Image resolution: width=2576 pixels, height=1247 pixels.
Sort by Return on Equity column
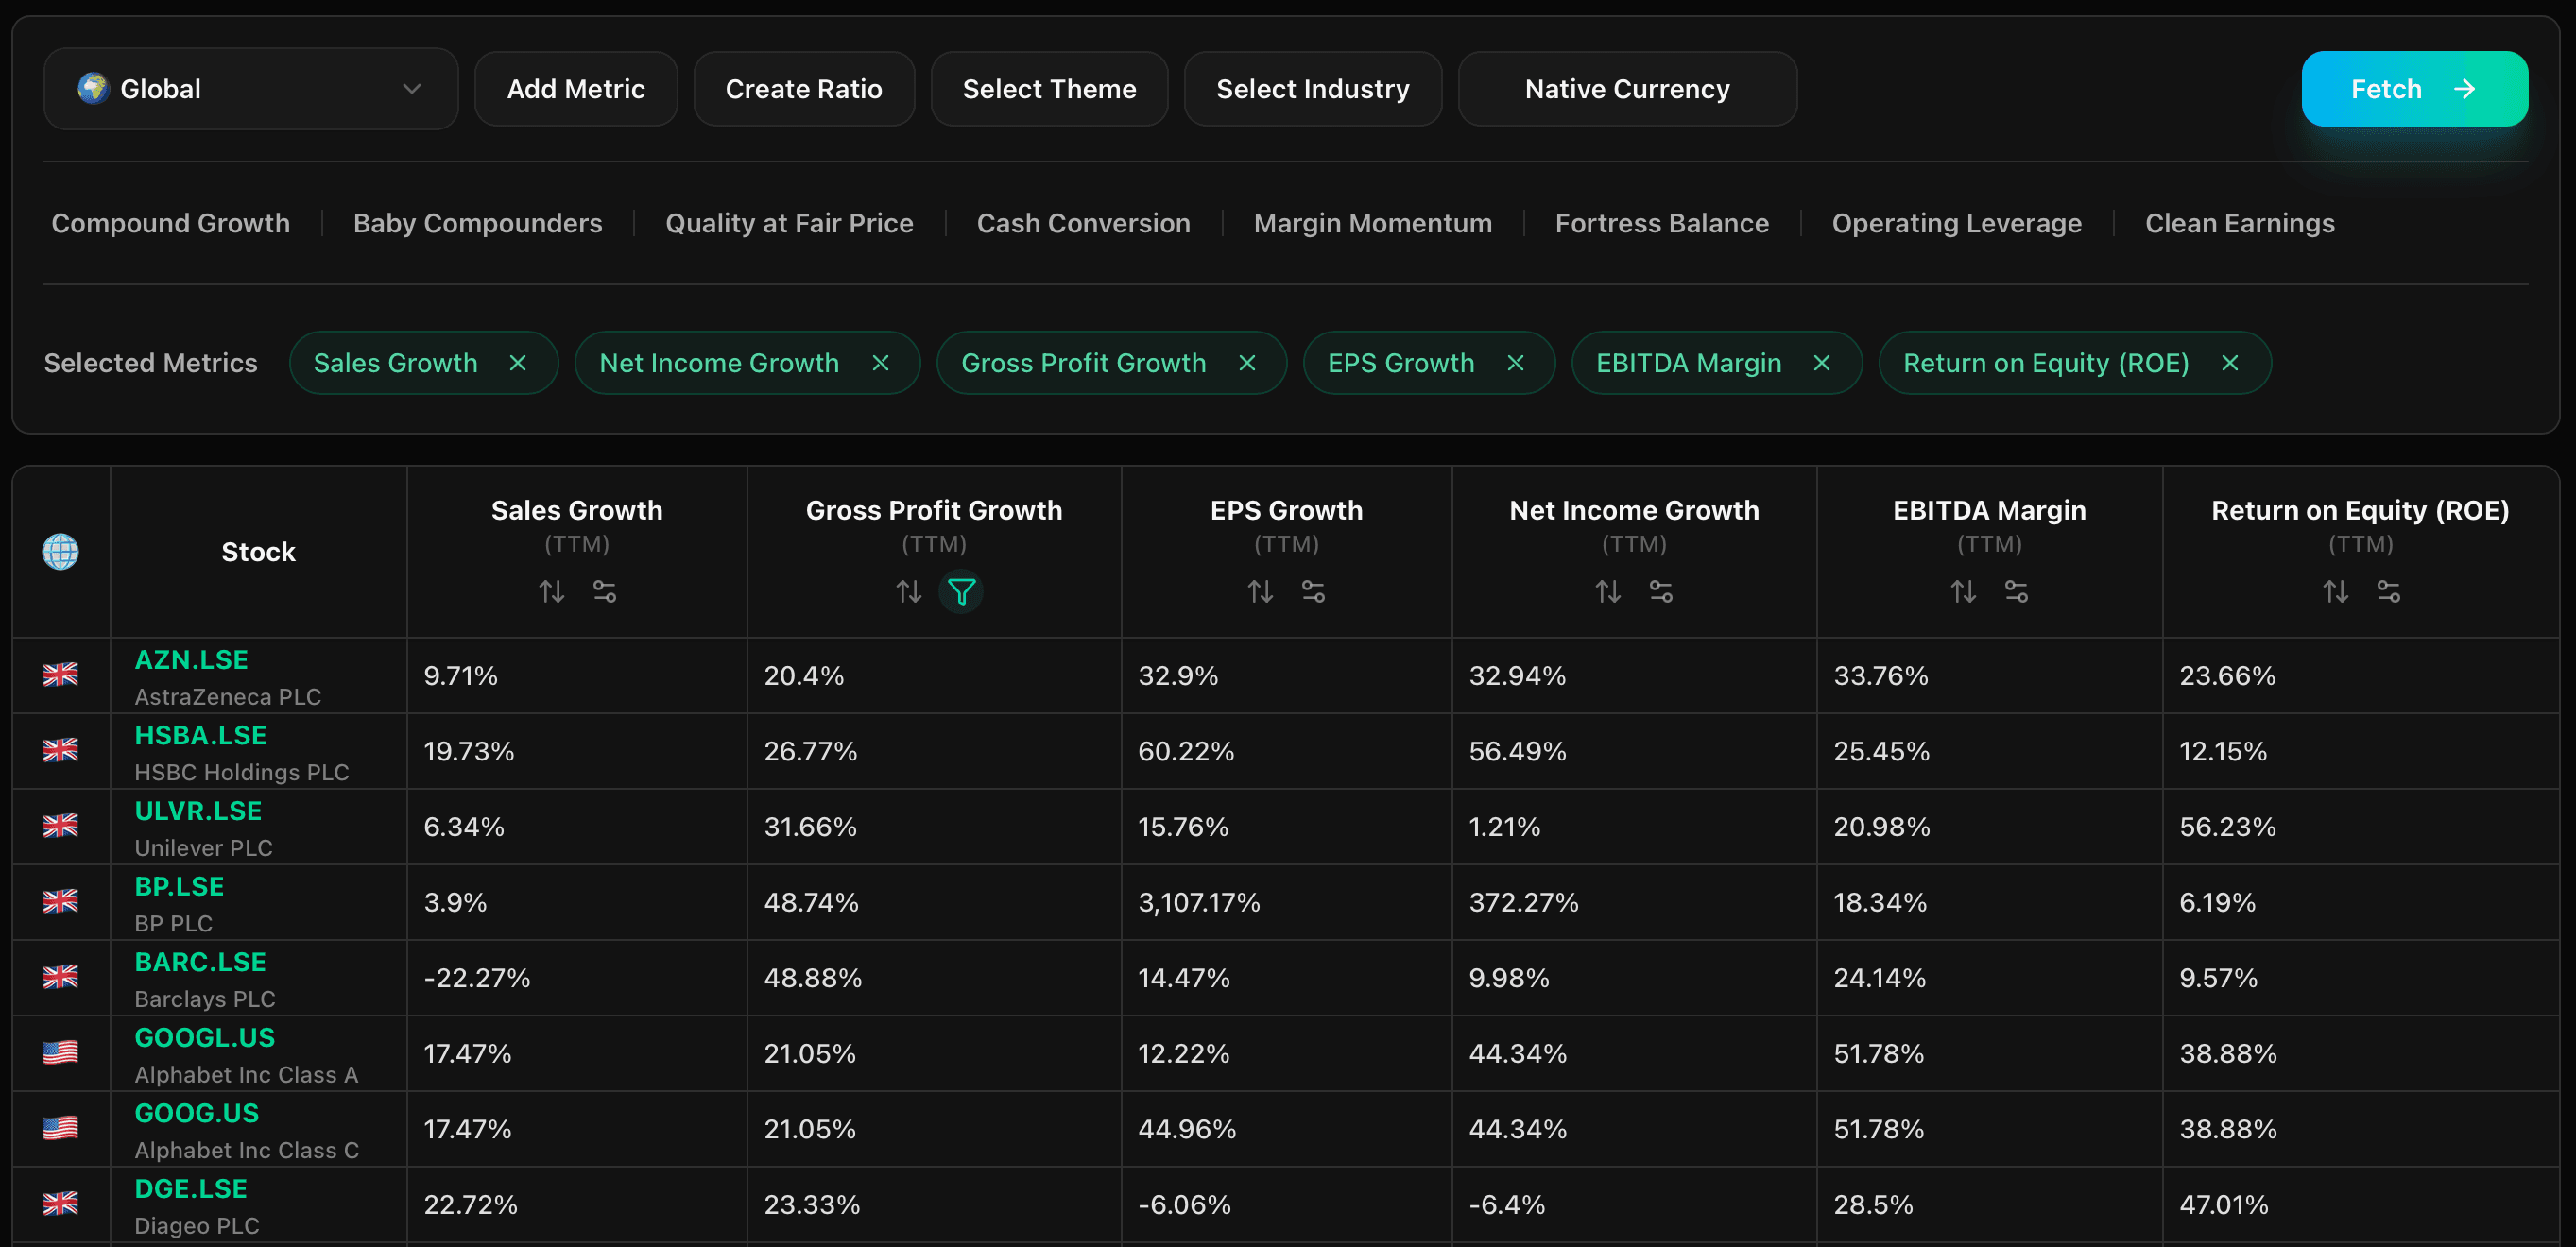pos(2335,592)
